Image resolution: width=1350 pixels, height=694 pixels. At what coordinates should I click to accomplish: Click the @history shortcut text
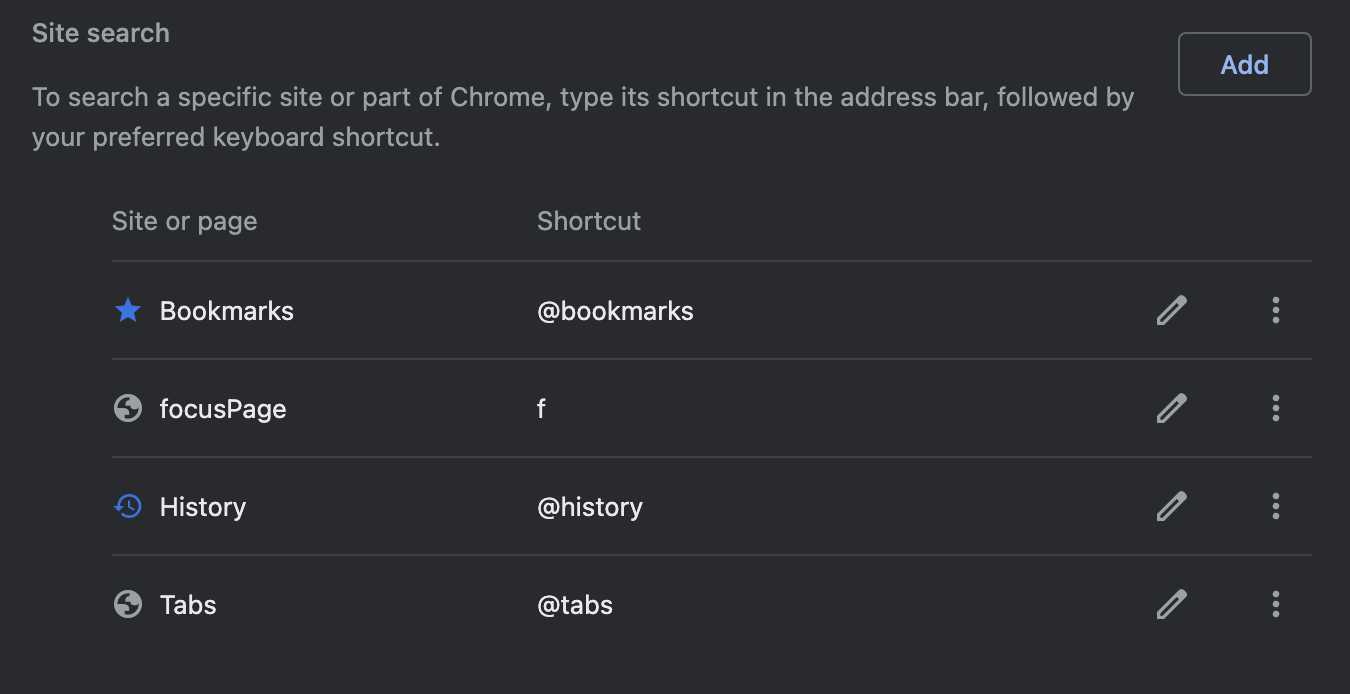[590, 507]
